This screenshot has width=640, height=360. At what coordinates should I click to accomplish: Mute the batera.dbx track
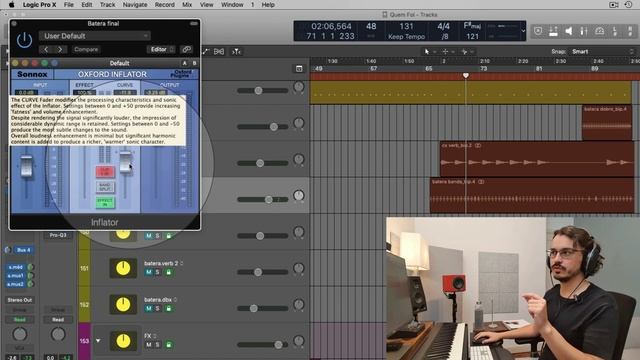point(149,309)
